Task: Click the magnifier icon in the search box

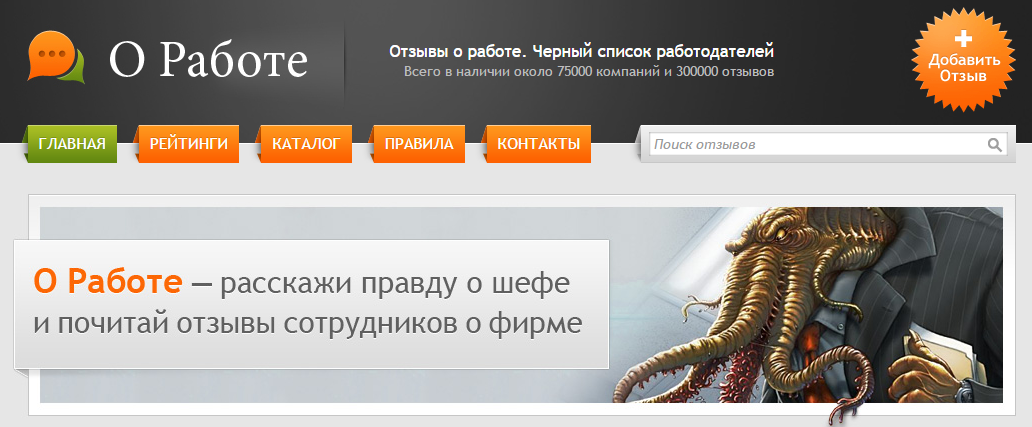Action: click(x=994, y=145)
